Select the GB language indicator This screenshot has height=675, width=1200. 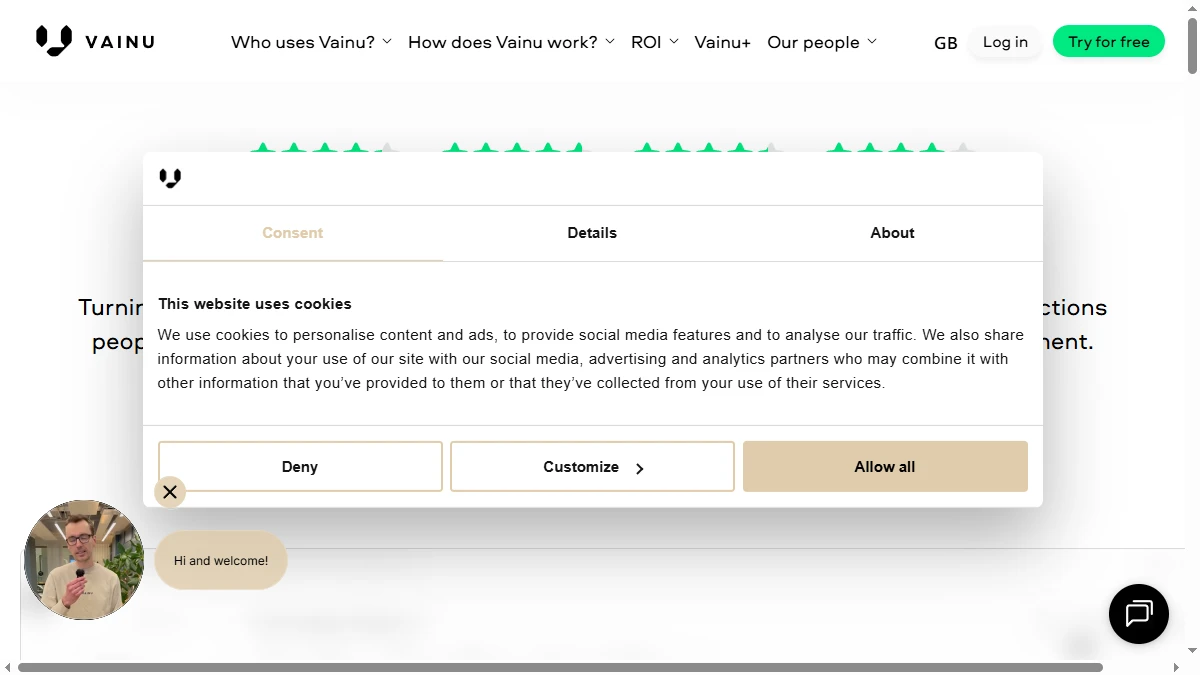945,43
